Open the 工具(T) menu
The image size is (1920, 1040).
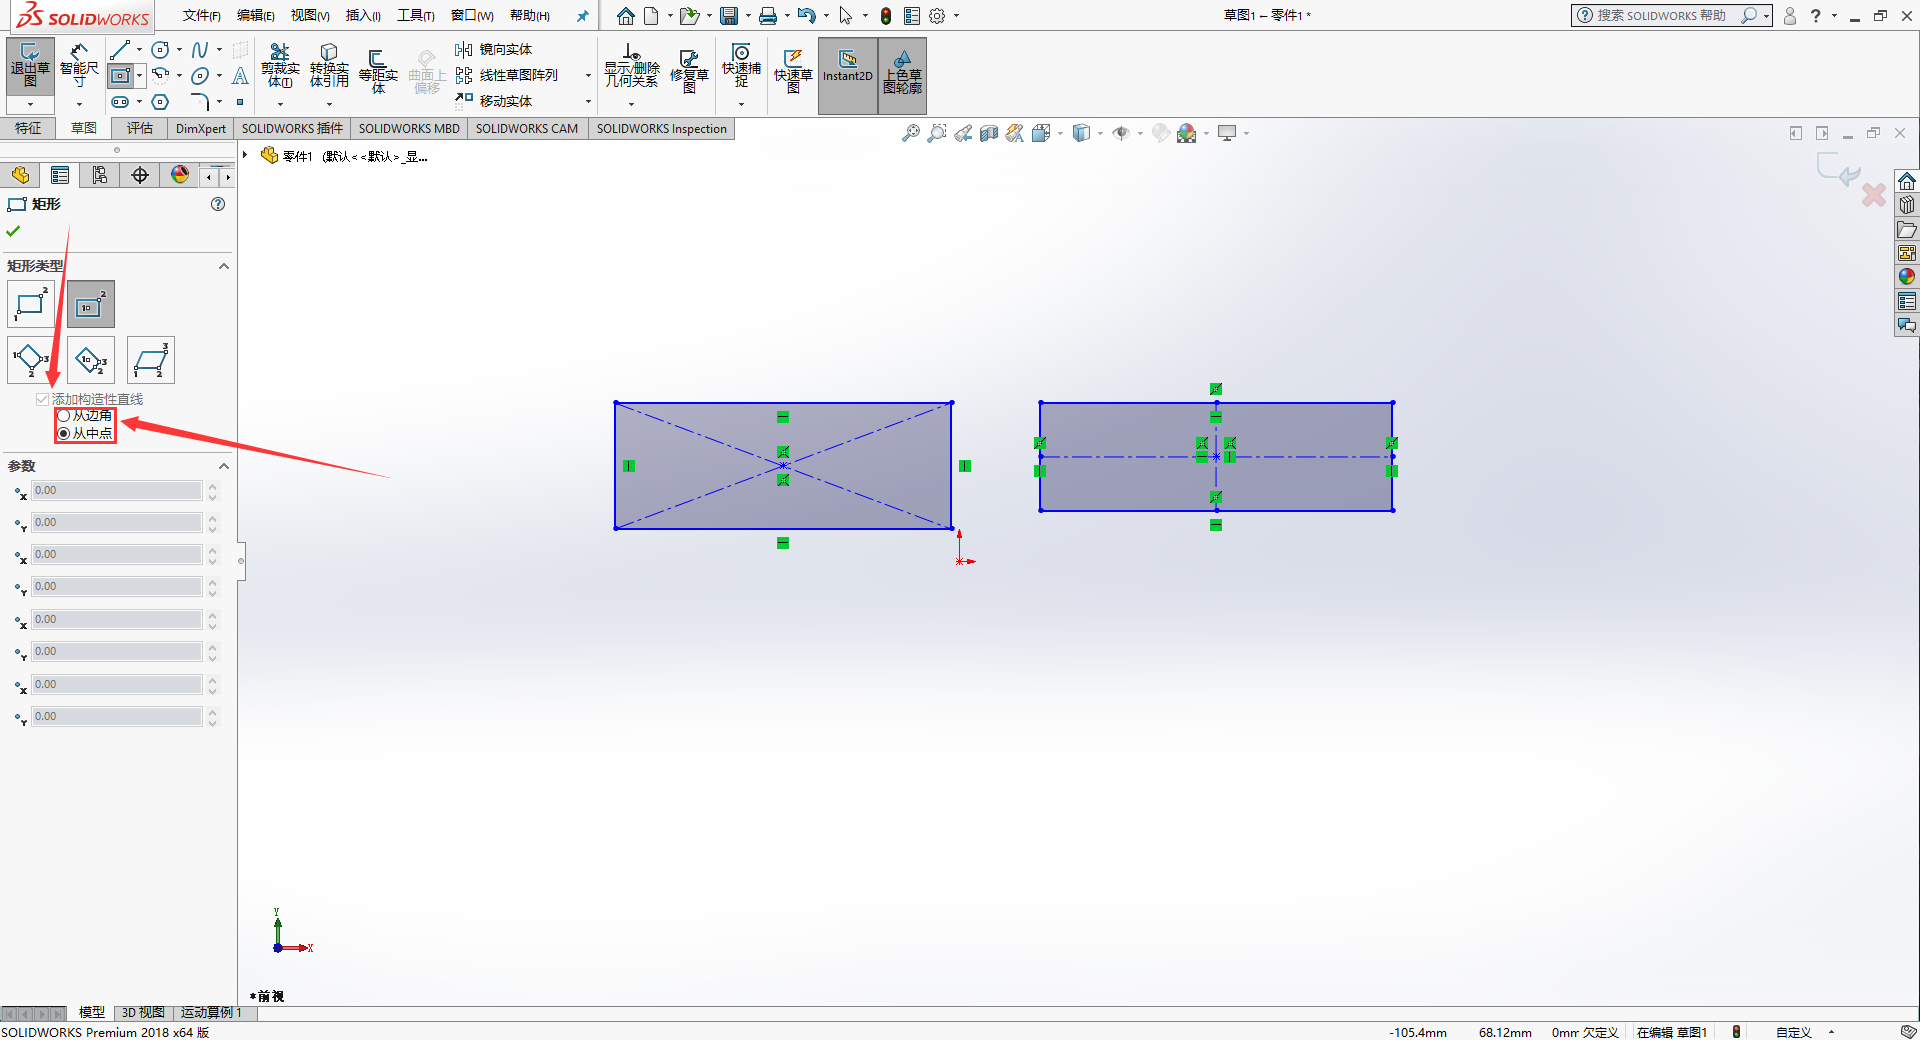416,15
